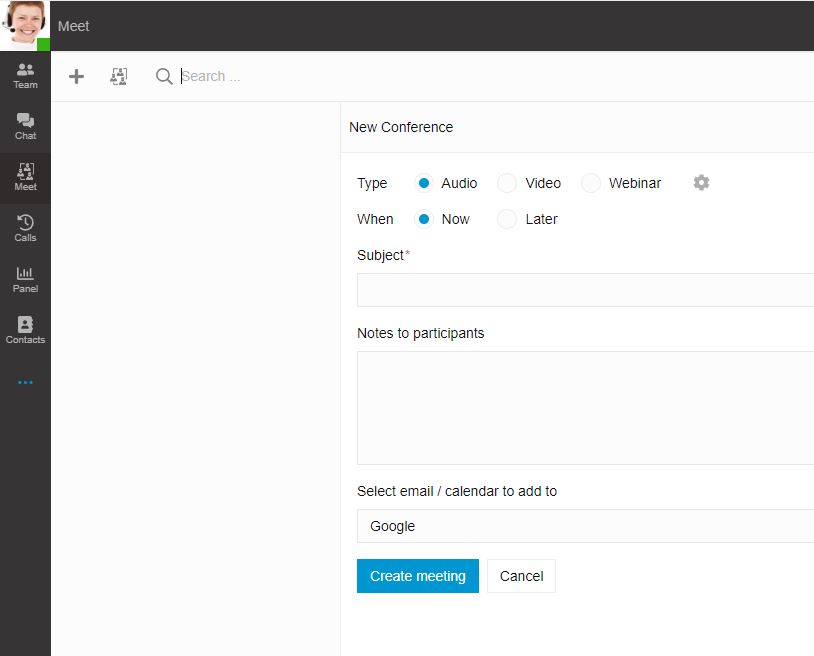Click the New Conference heading
The width and height of the screenshot is (814, 656).
[x=401, y=127]
